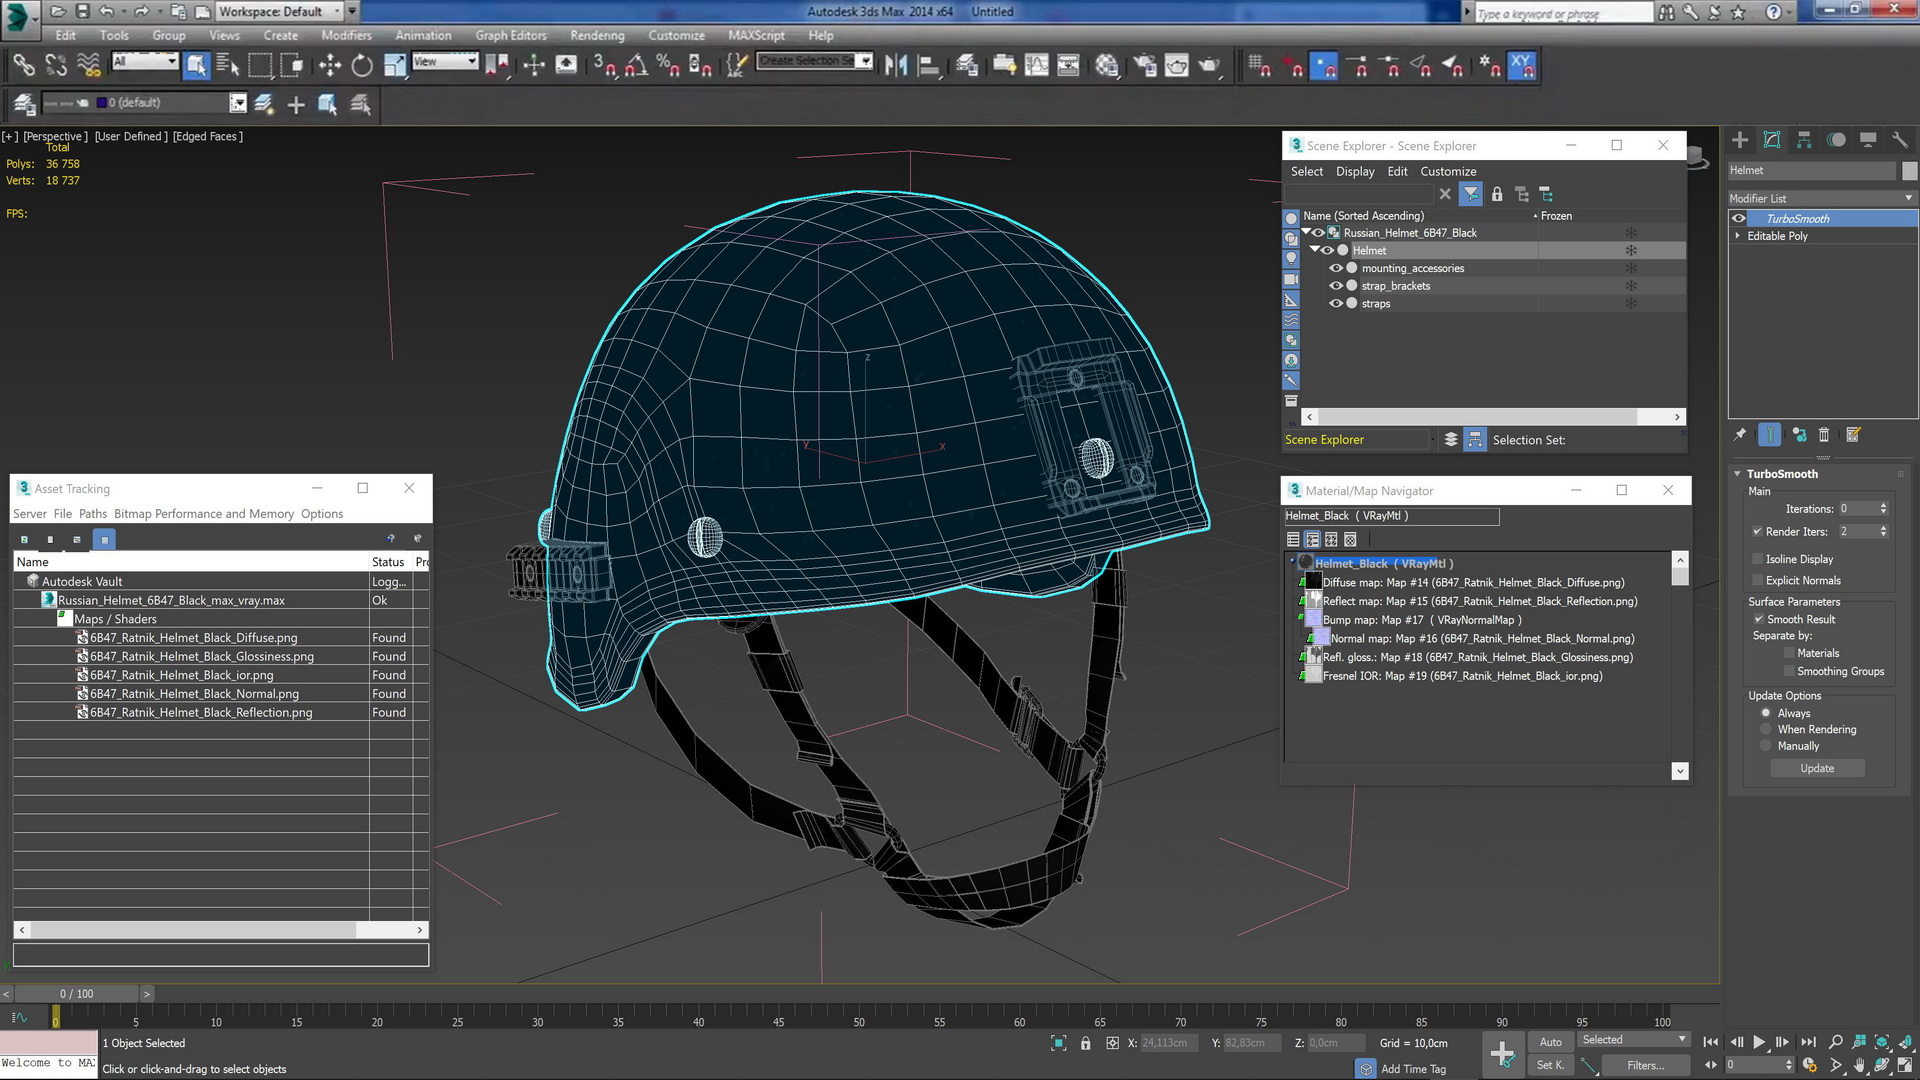
Task: Click the Update button in TurboSmooth
Action: [x=1817, y=769]
